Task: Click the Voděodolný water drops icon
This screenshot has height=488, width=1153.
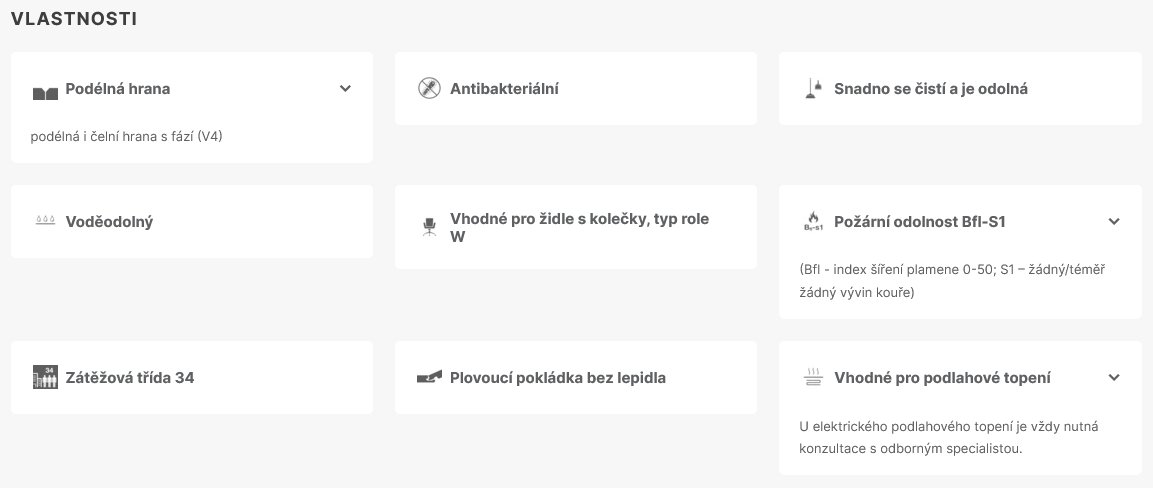Action: pyautogui.click(x=45, y=222)
